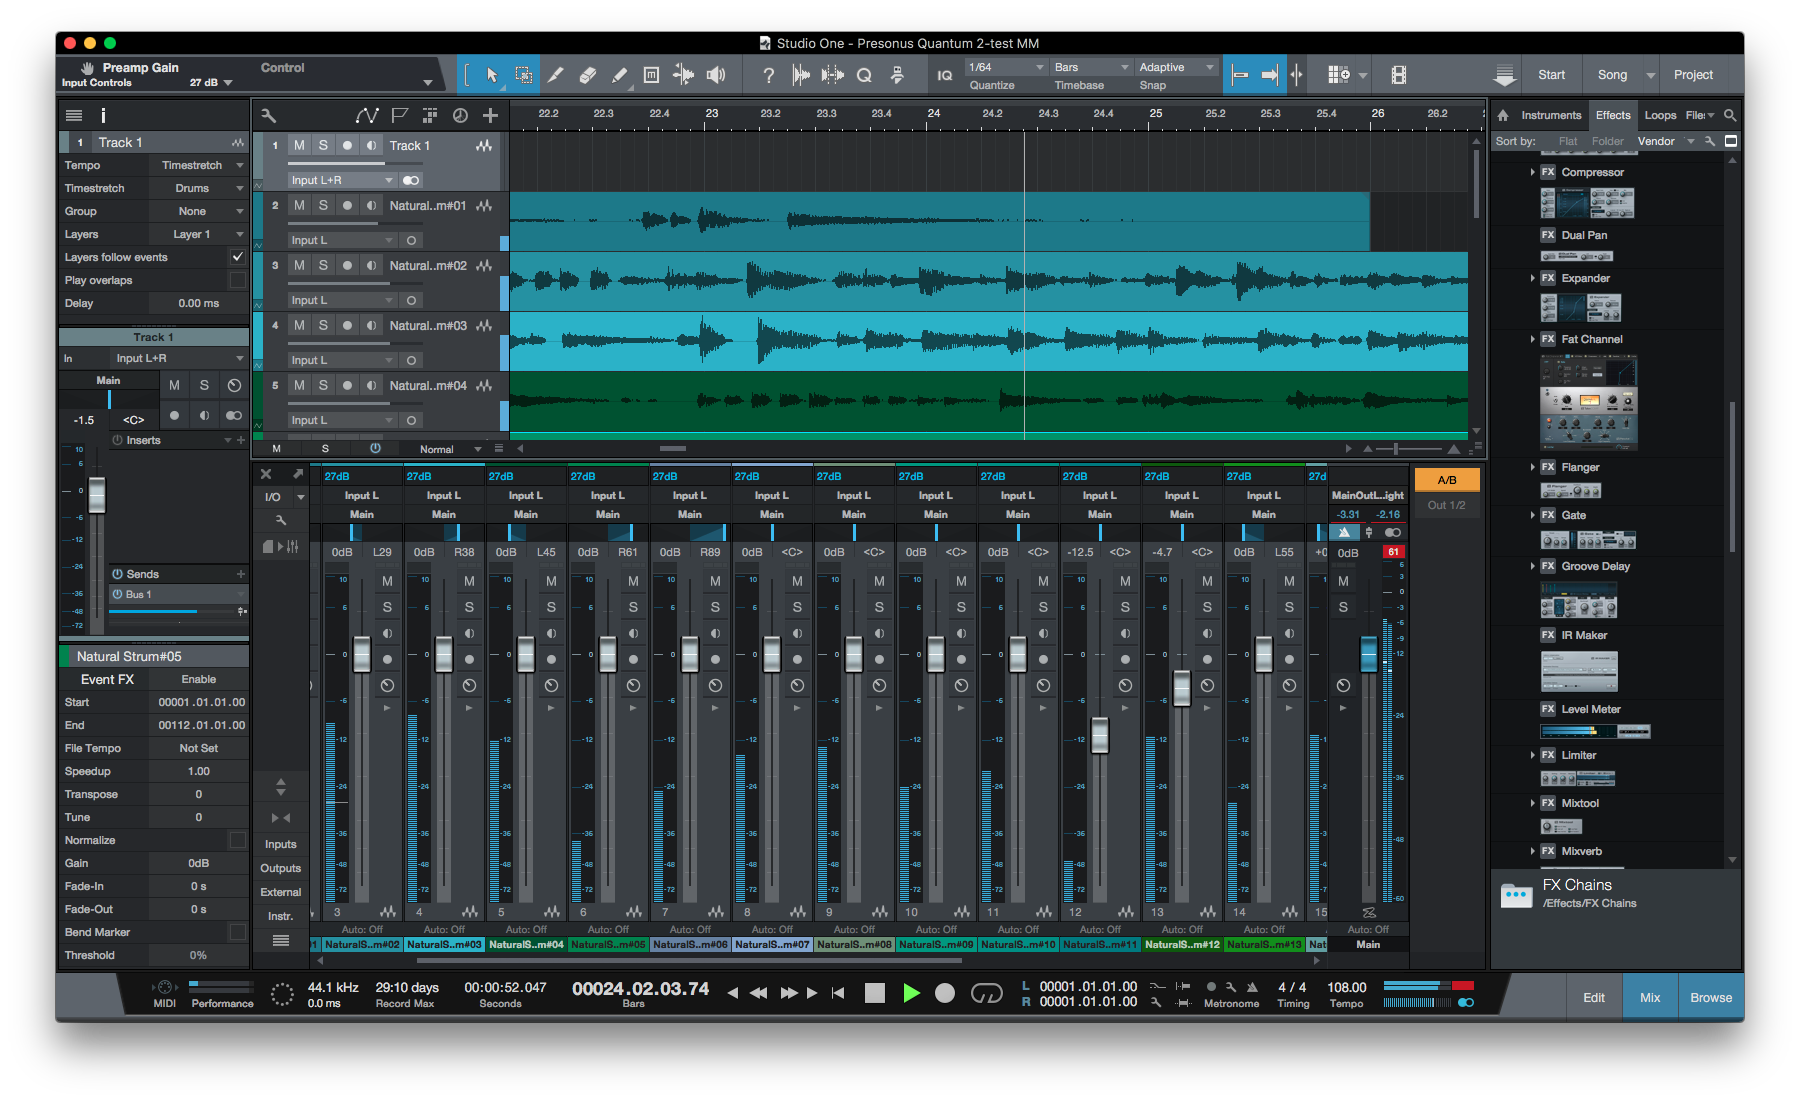Click the Main output fader handle
Viewport: 1800px width, 1102px height.
pos(1368,655)
